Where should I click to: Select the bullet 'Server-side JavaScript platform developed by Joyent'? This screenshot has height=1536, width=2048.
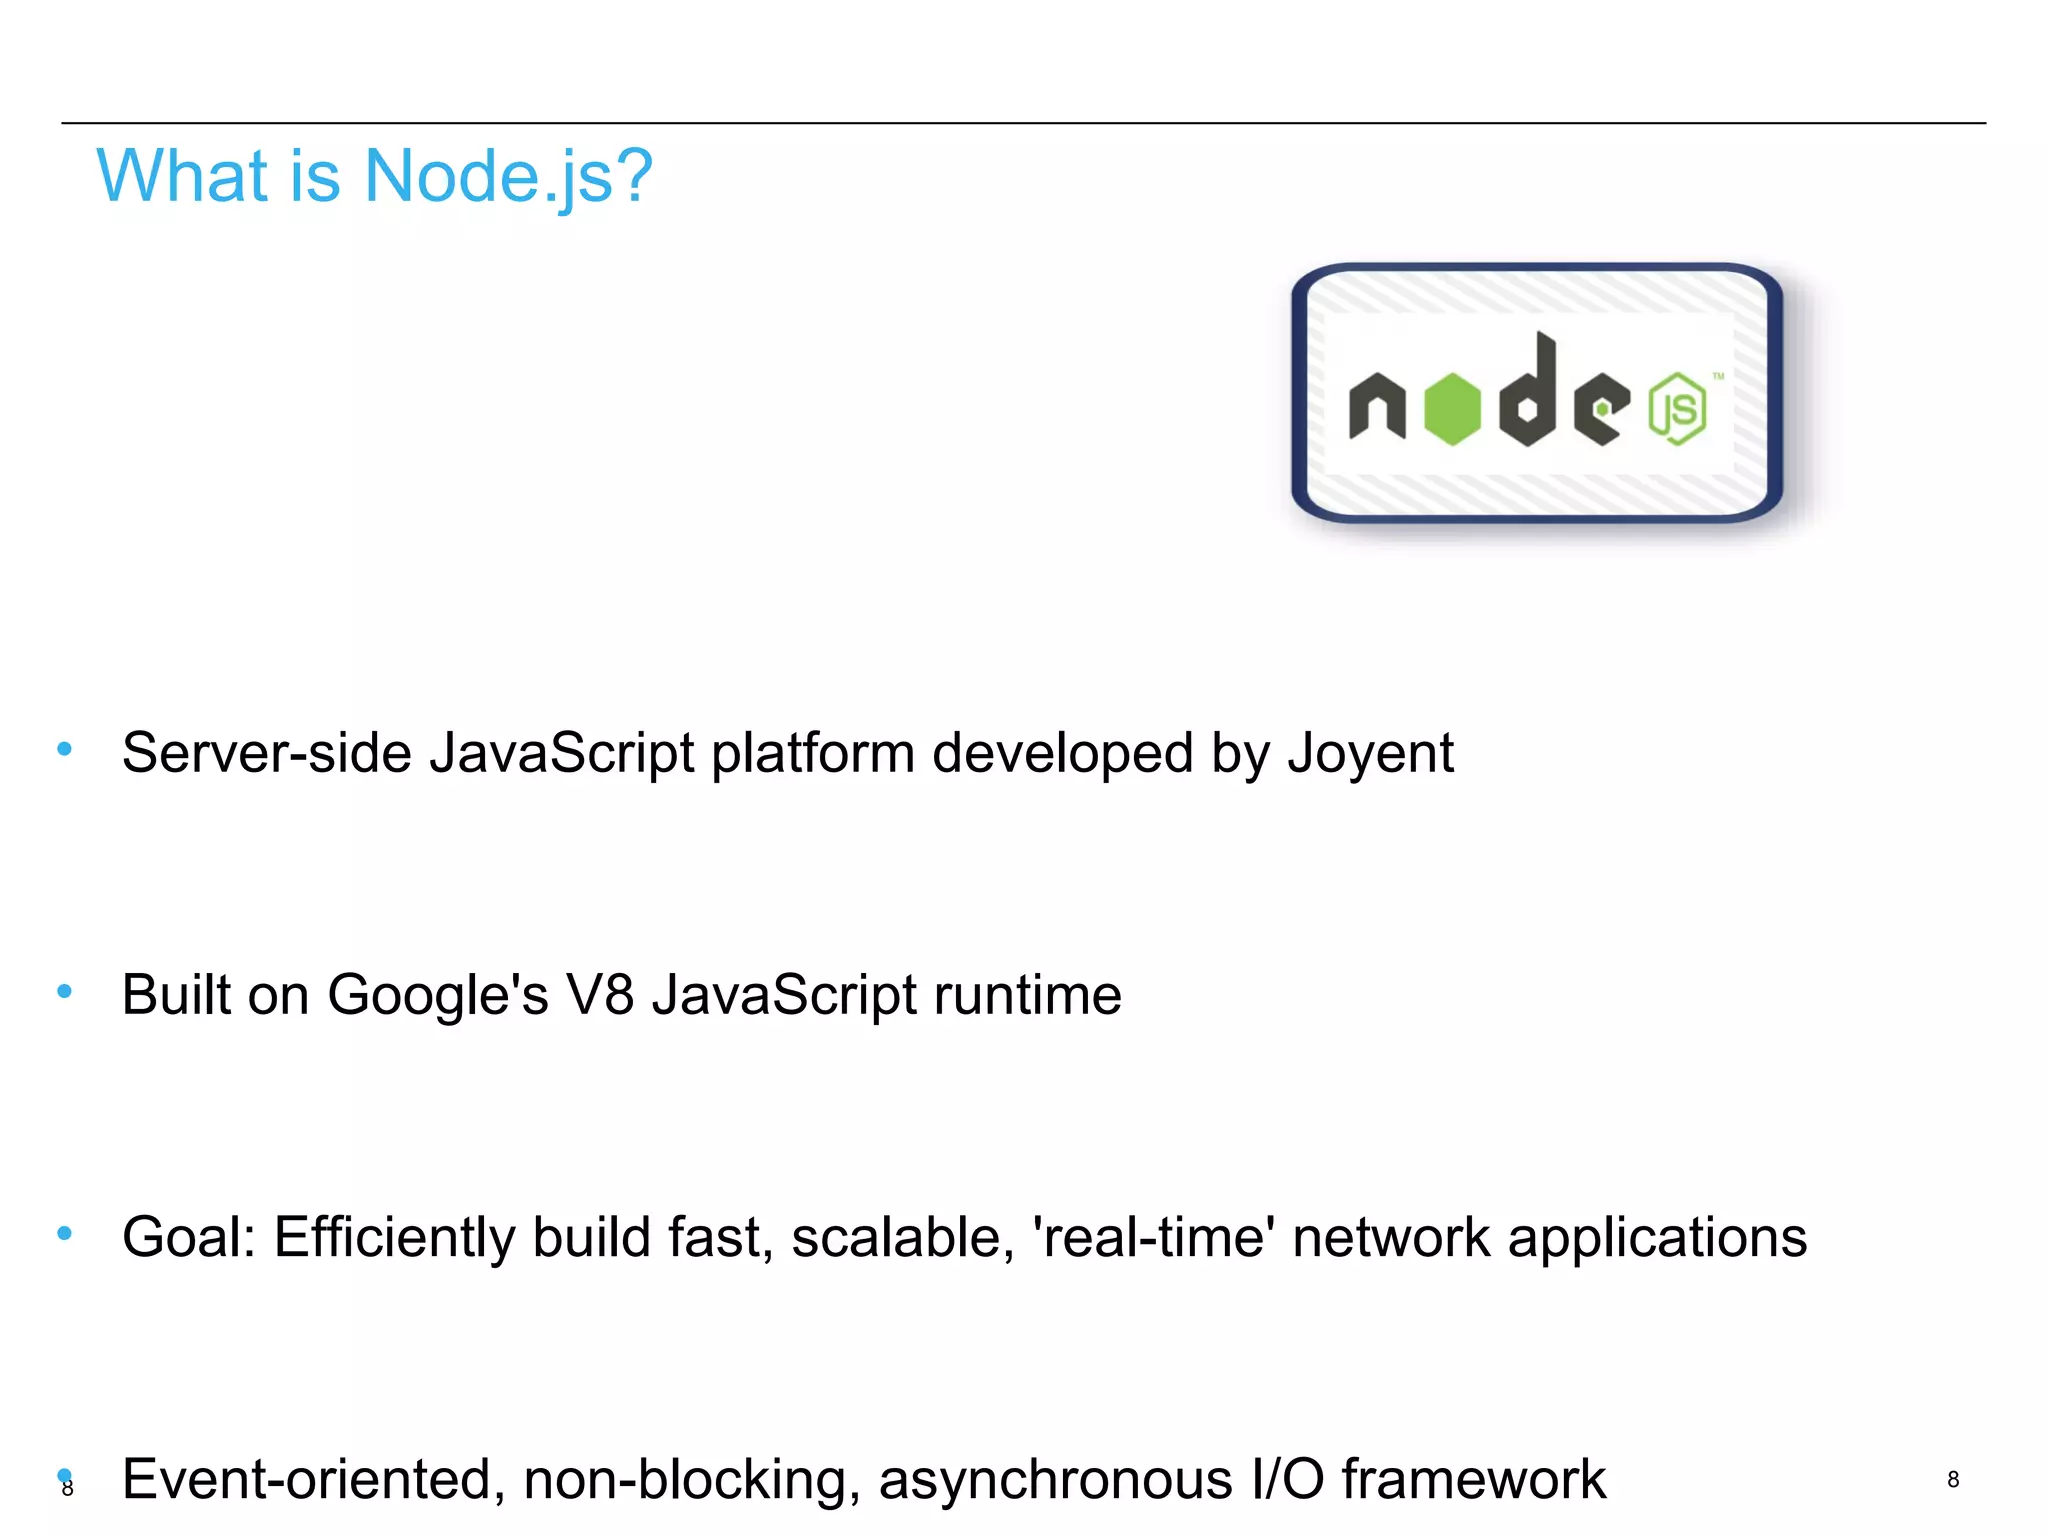coord(787,753)
